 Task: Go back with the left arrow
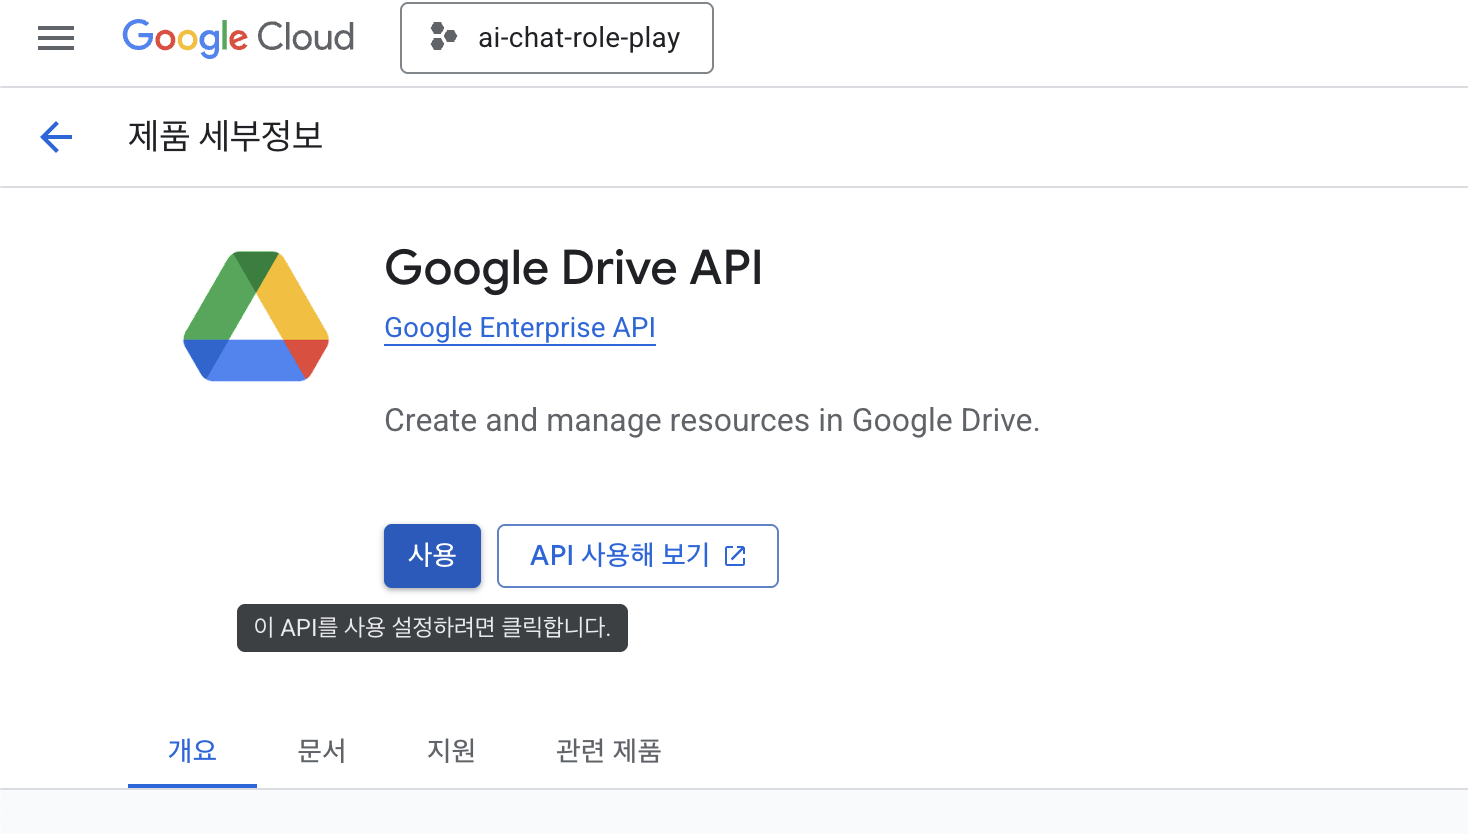coord(56,137)
